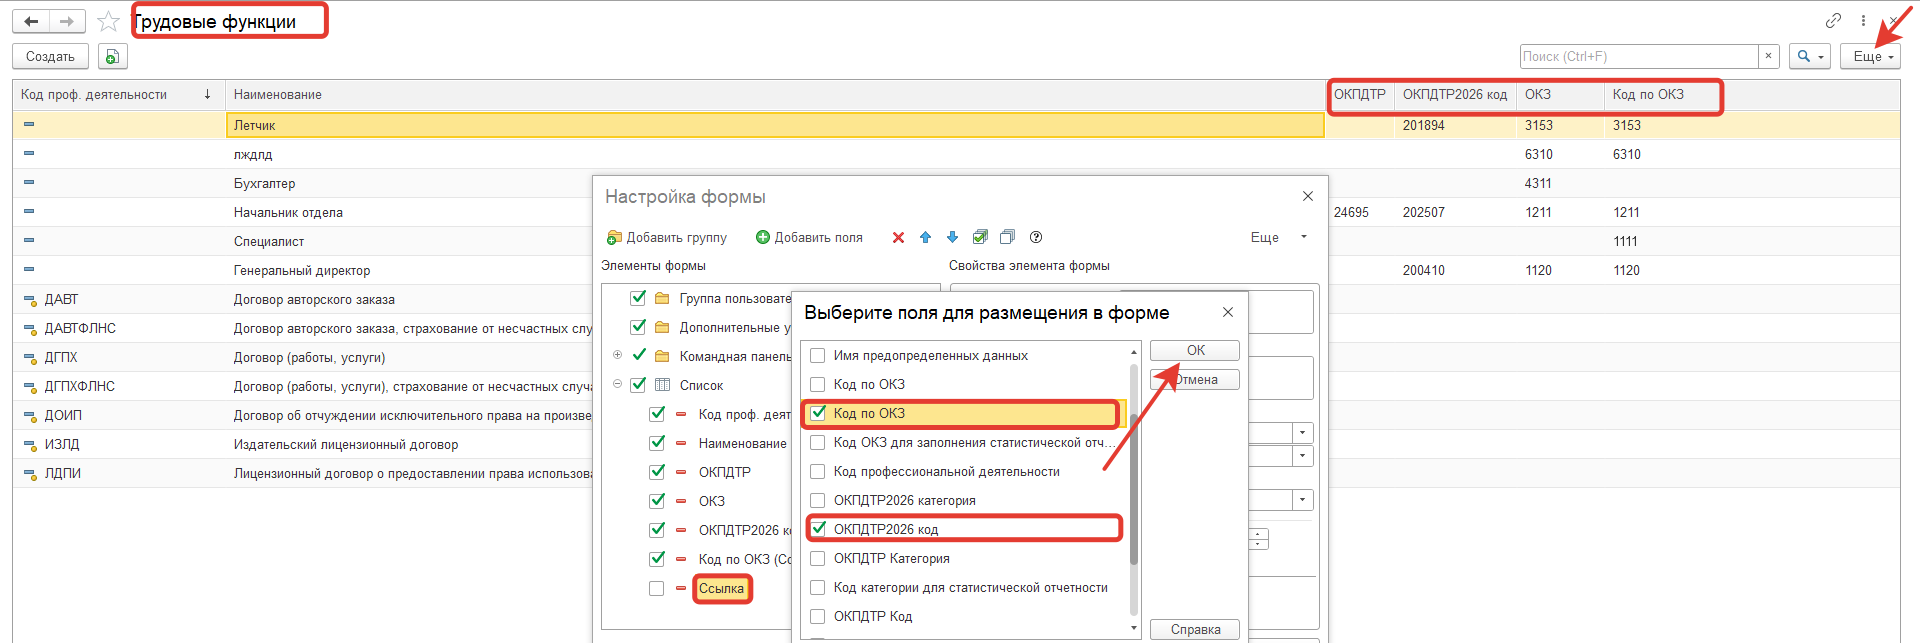Move form element up with blue arrow
Image resolution: width=1920 pixels, height=643 pixels.
click(925, 237)
